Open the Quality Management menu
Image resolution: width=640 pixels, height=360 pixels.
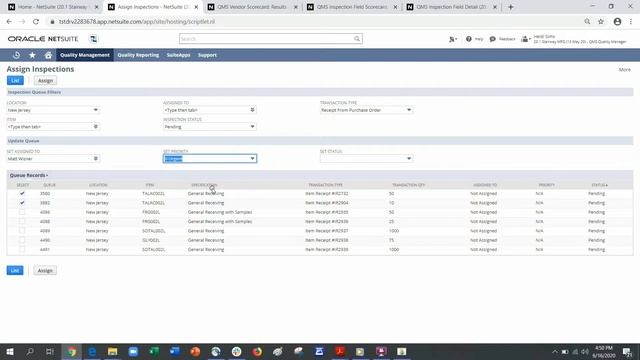coord(85,55)
